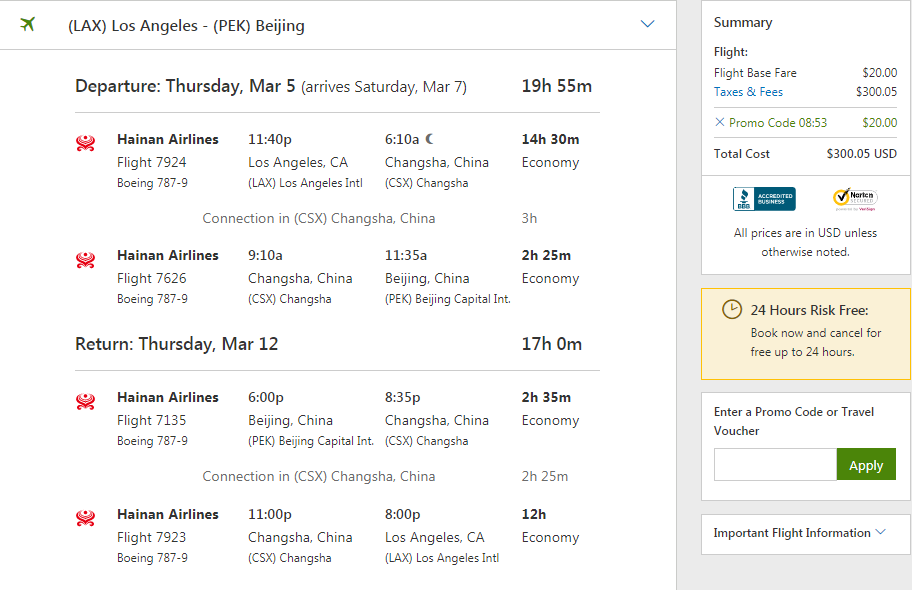Open the Taxes & Fees link
The height and width of the screenshot is (590, 912).
tap(748, 92)
